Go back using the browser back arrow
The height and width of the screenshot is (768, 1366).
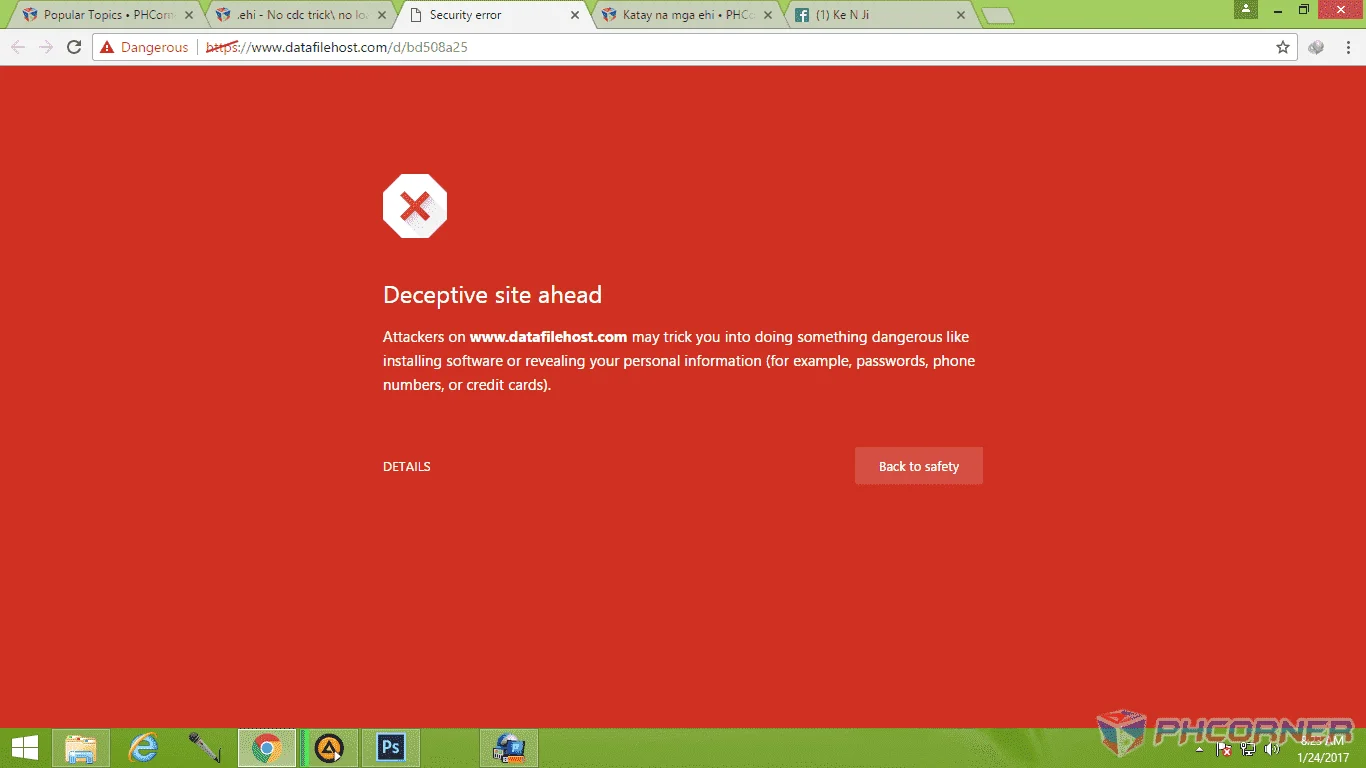pyautogui.click(x=18, y=47)
